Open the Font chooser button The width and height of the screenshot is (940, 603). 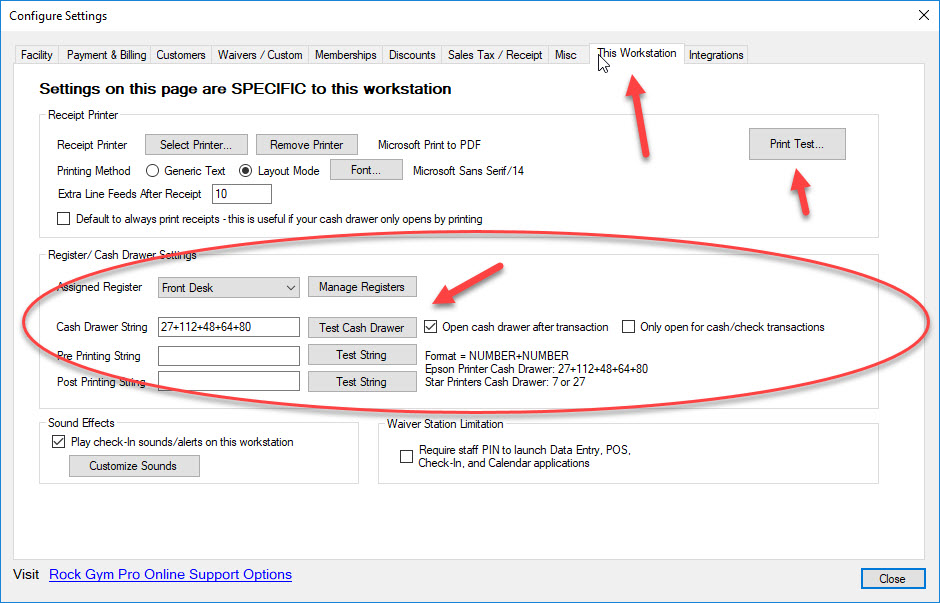coord(366,170)
